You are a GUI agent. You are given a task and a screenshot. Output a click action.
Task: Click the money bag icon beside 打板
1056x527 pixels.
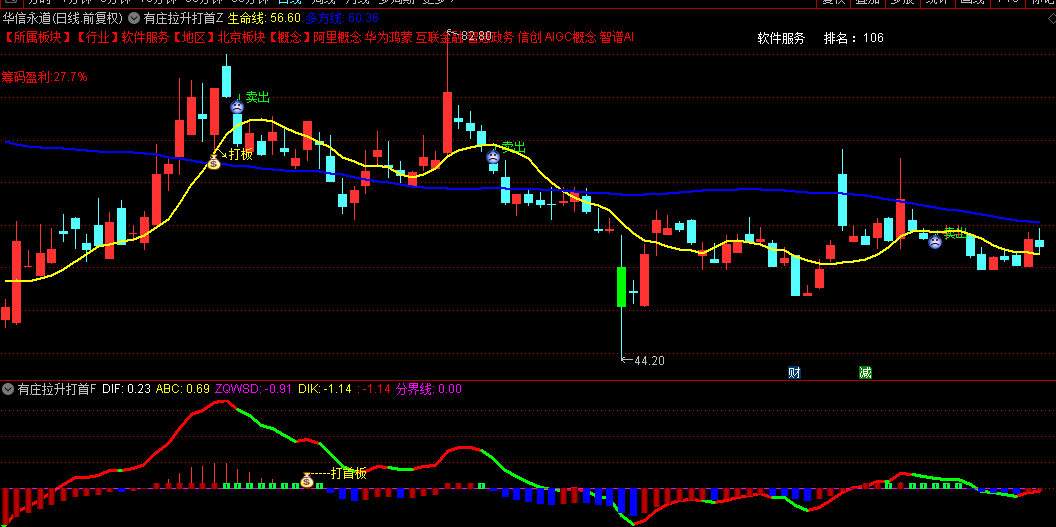pos(213,162)
